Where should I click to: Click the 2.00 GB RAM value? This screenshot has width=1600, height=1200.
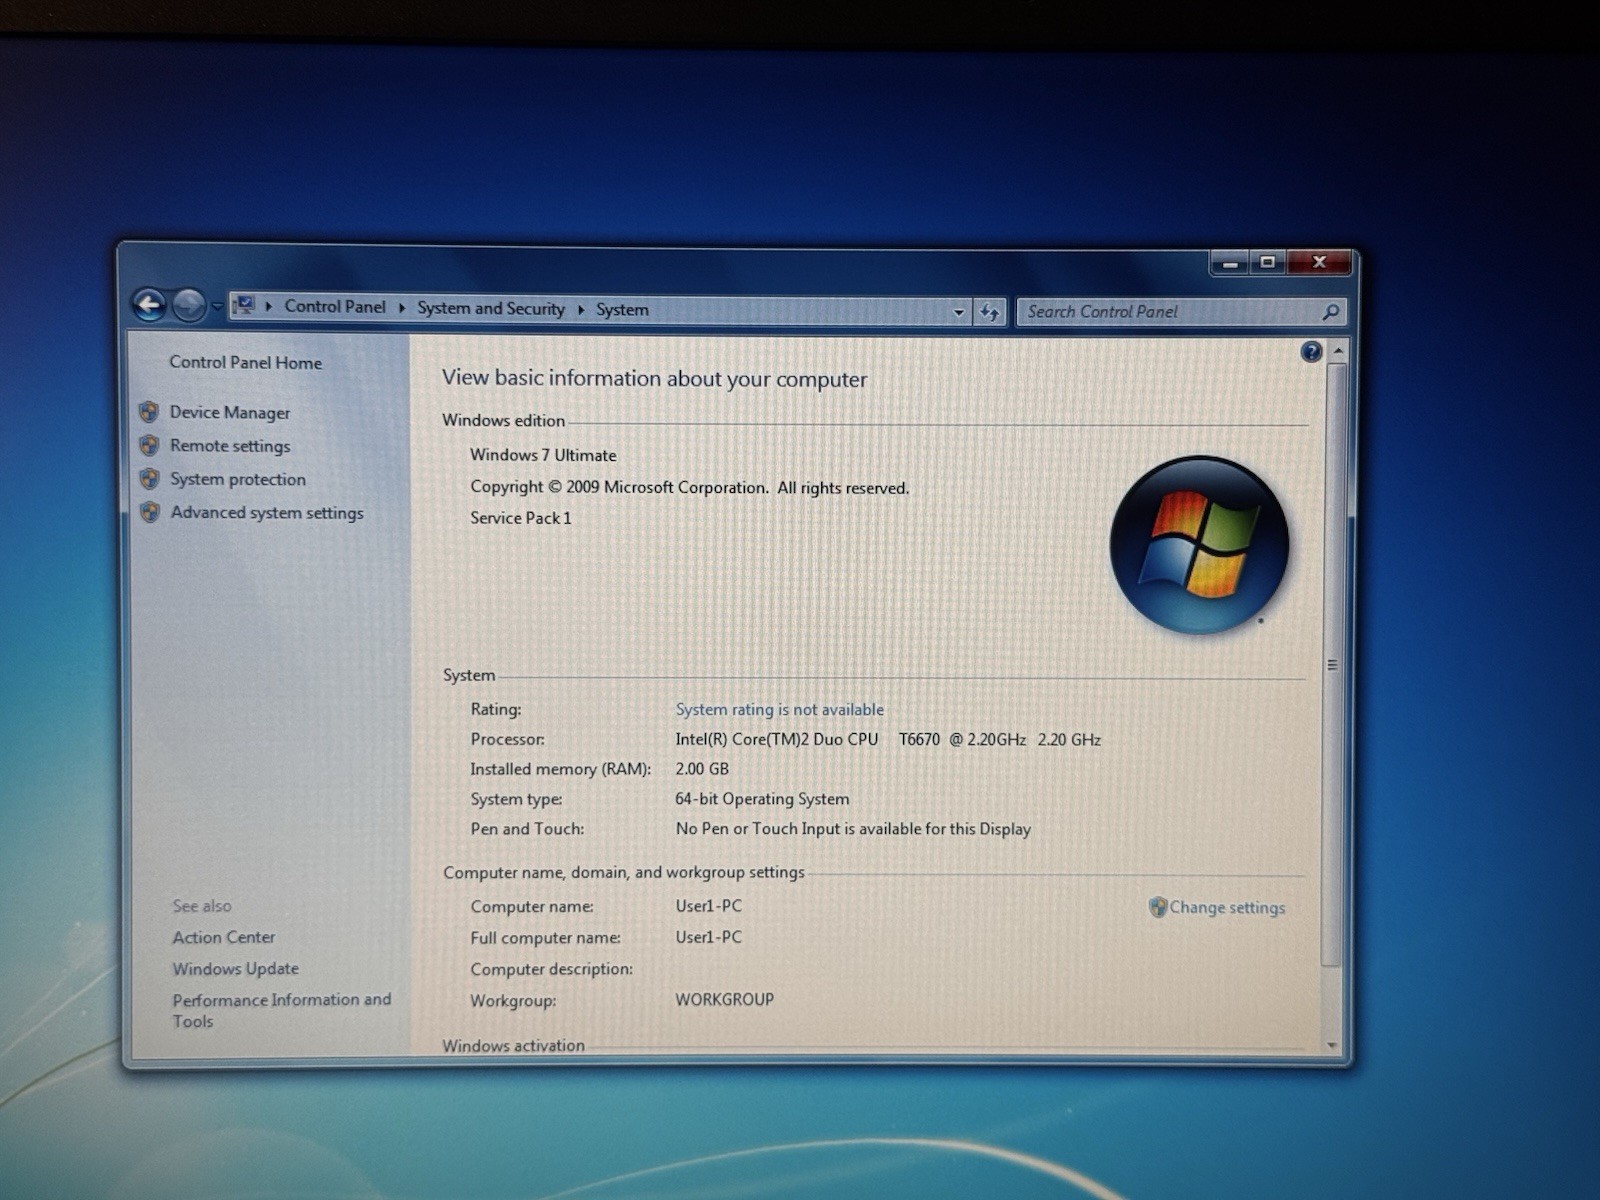click(x=702, y=769)
